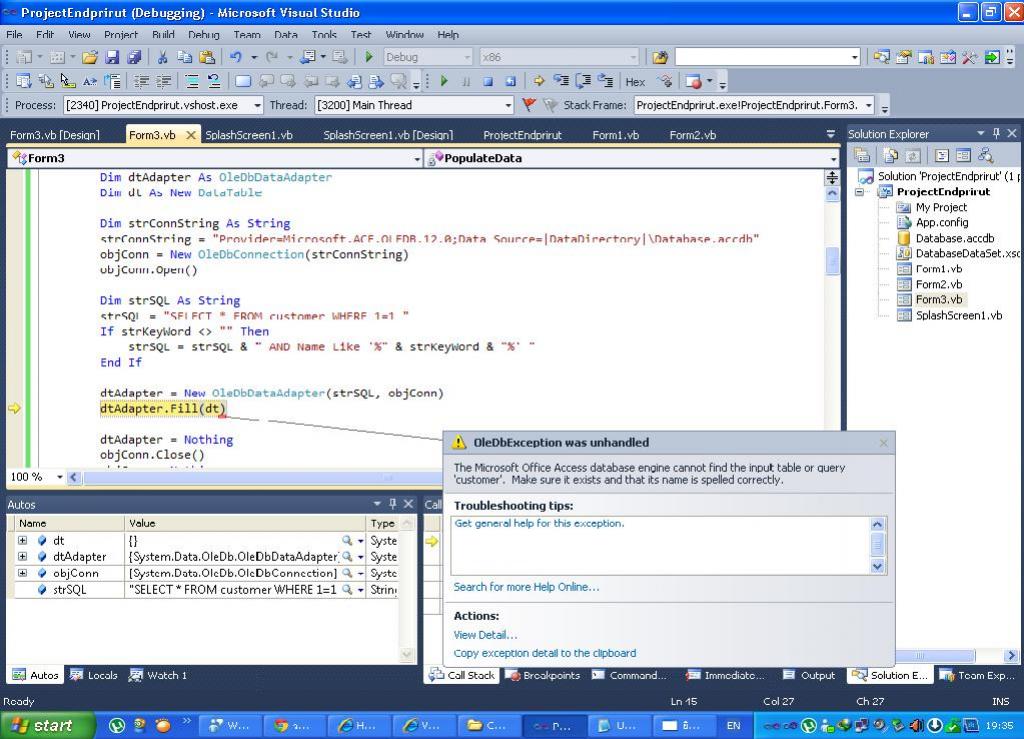
Task: Click the code editor vertical scrollbar thumb
Action: [832, 262]
